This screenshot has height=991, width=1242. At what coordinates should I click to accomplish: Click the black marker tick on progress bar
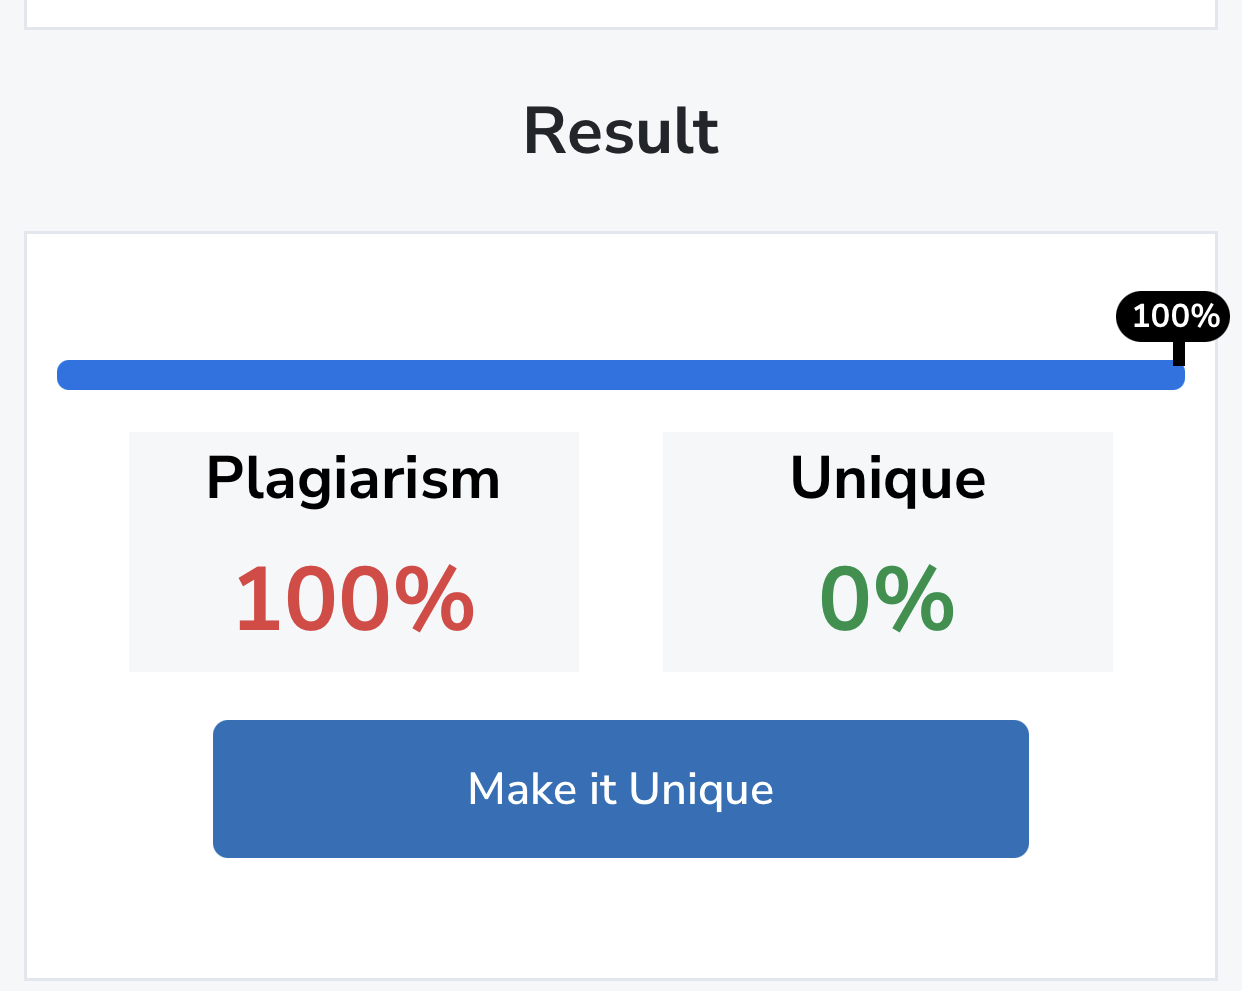click(1179, 352)
